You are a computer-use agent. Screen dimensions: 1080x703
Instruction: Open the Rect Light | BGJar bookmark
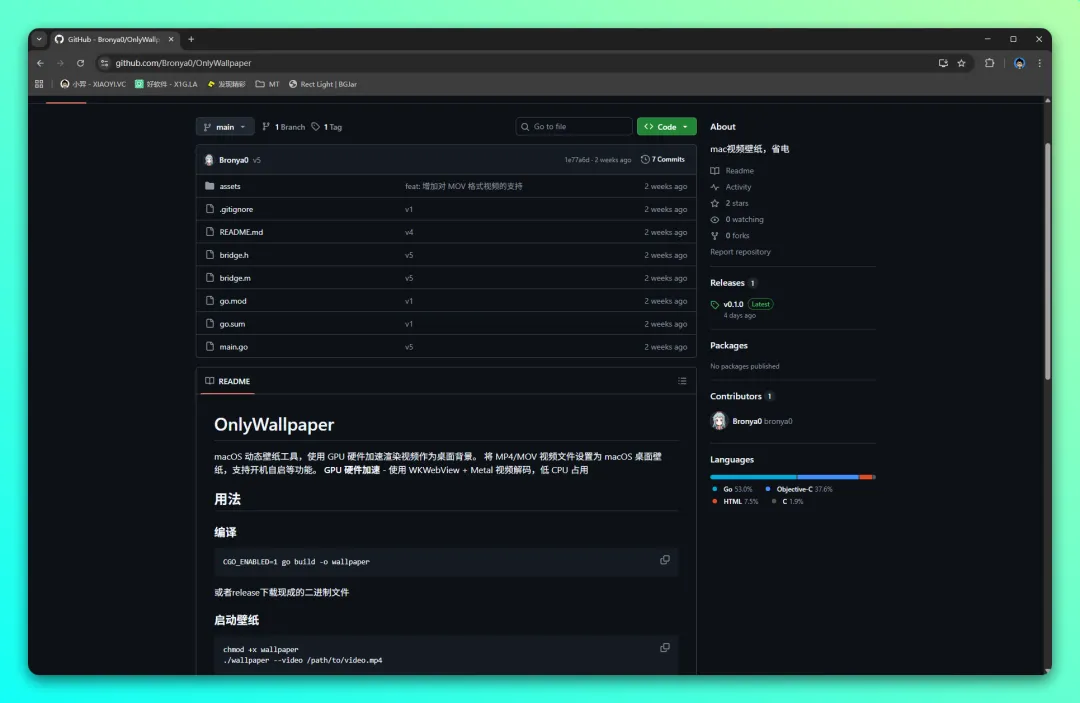tap(323, 84)
